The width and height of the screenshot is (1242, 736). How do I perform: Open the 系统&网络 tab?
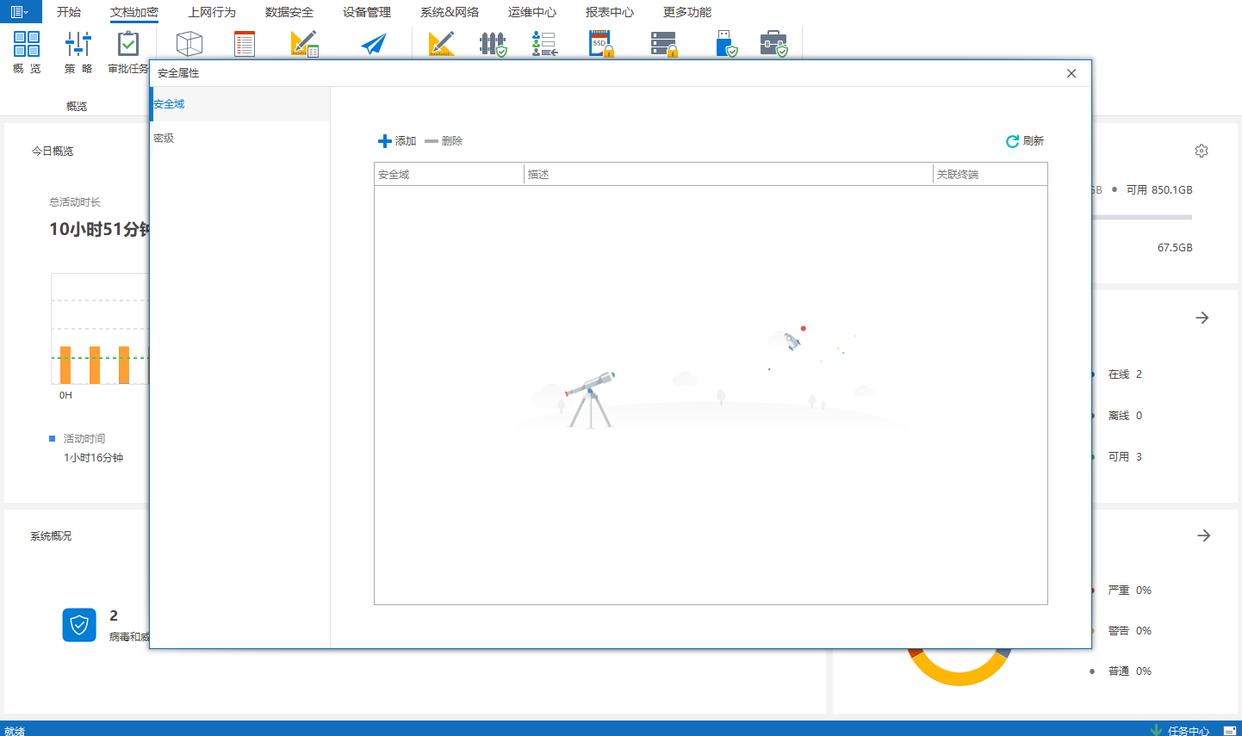click(x=449, y=12)
